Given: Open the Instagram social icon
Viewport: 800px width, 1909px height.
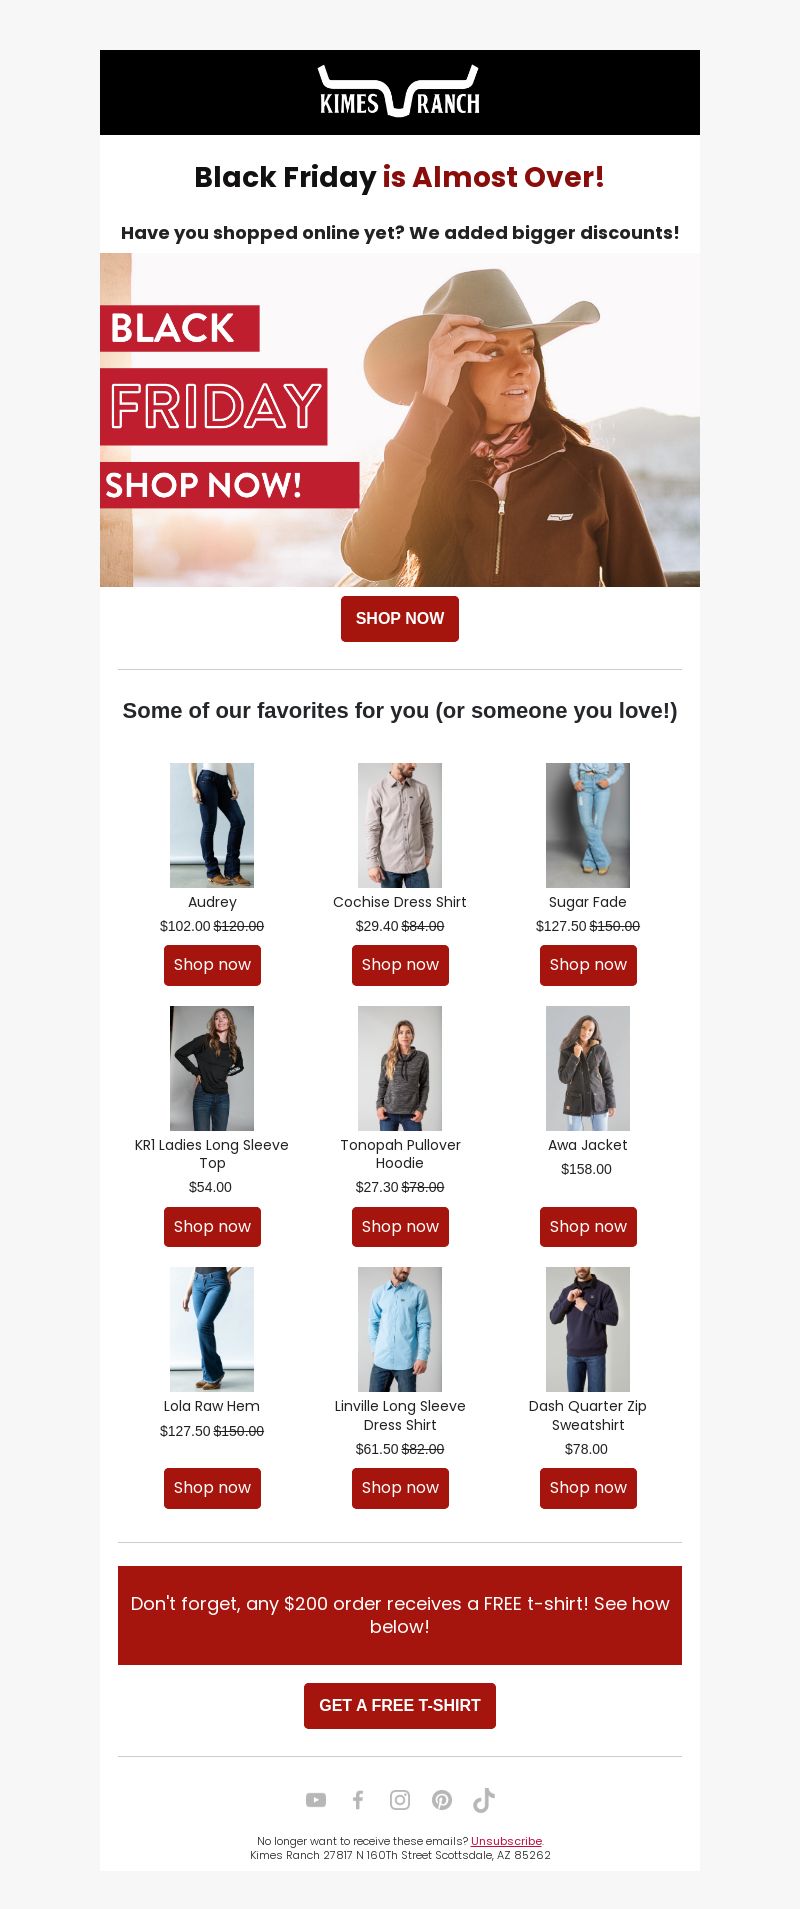Looking at the screenshot, I should click(x=400, y=1800).
